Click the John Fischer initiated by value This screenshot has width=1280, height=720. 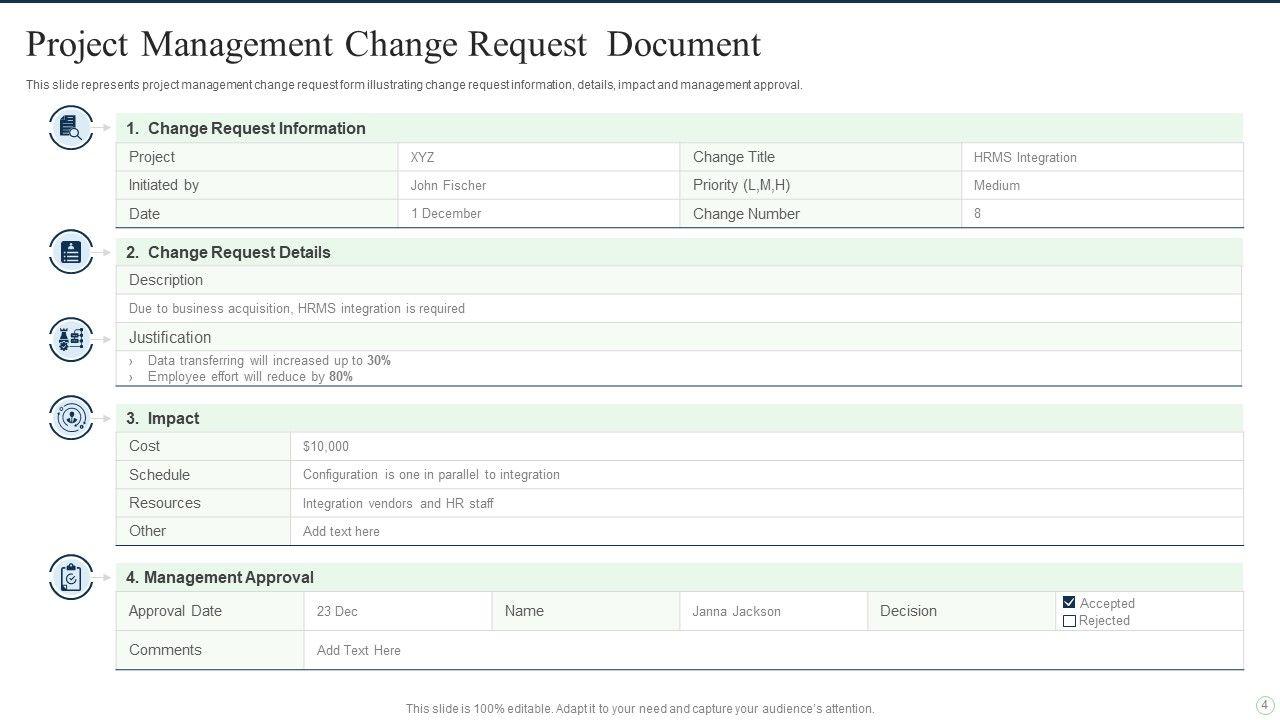[448, 185]
